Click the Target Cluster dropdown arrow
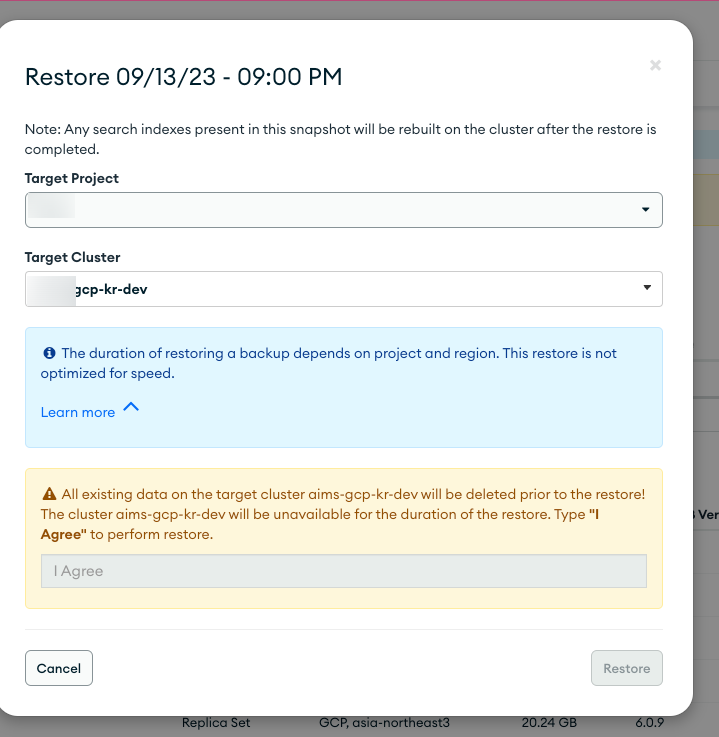The width and height of the screenshot is (719, 737). pos(646,289)
